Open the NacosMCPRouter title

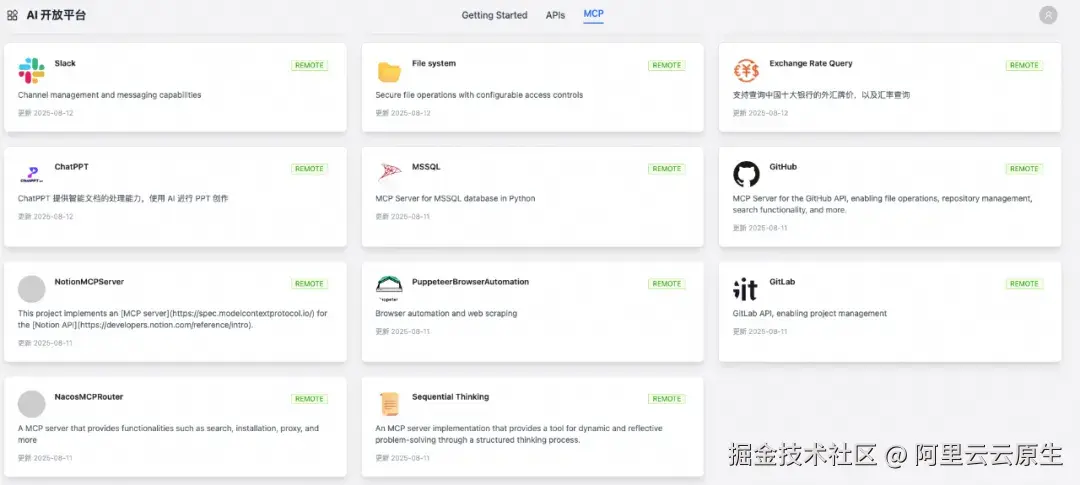89,397
